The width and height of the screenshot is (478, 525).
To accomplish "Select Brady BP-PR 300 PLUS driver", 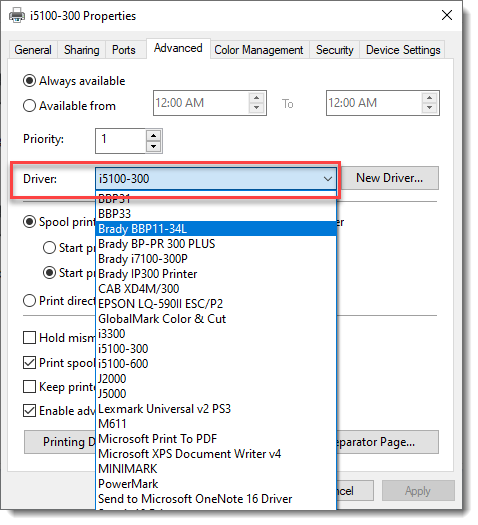I will pos(216,244).
